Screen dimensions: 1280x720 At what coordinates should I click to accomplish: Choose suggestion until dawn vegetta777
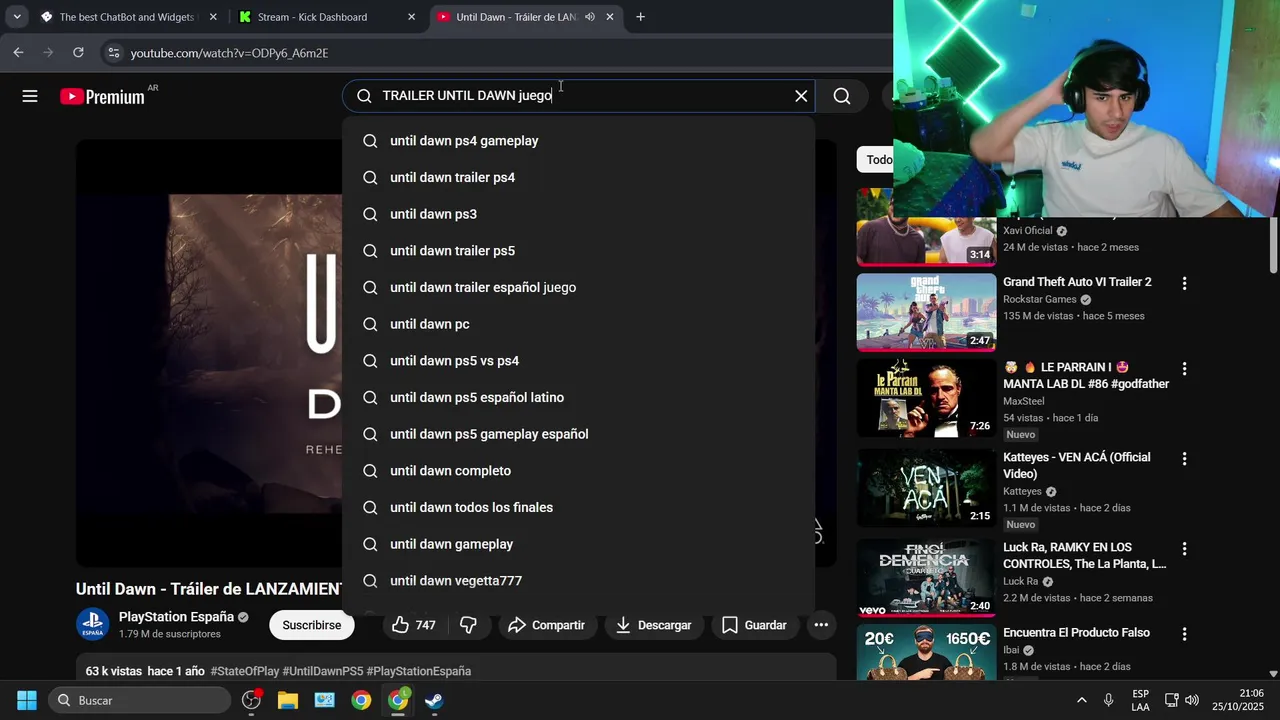tap(579, 581)
